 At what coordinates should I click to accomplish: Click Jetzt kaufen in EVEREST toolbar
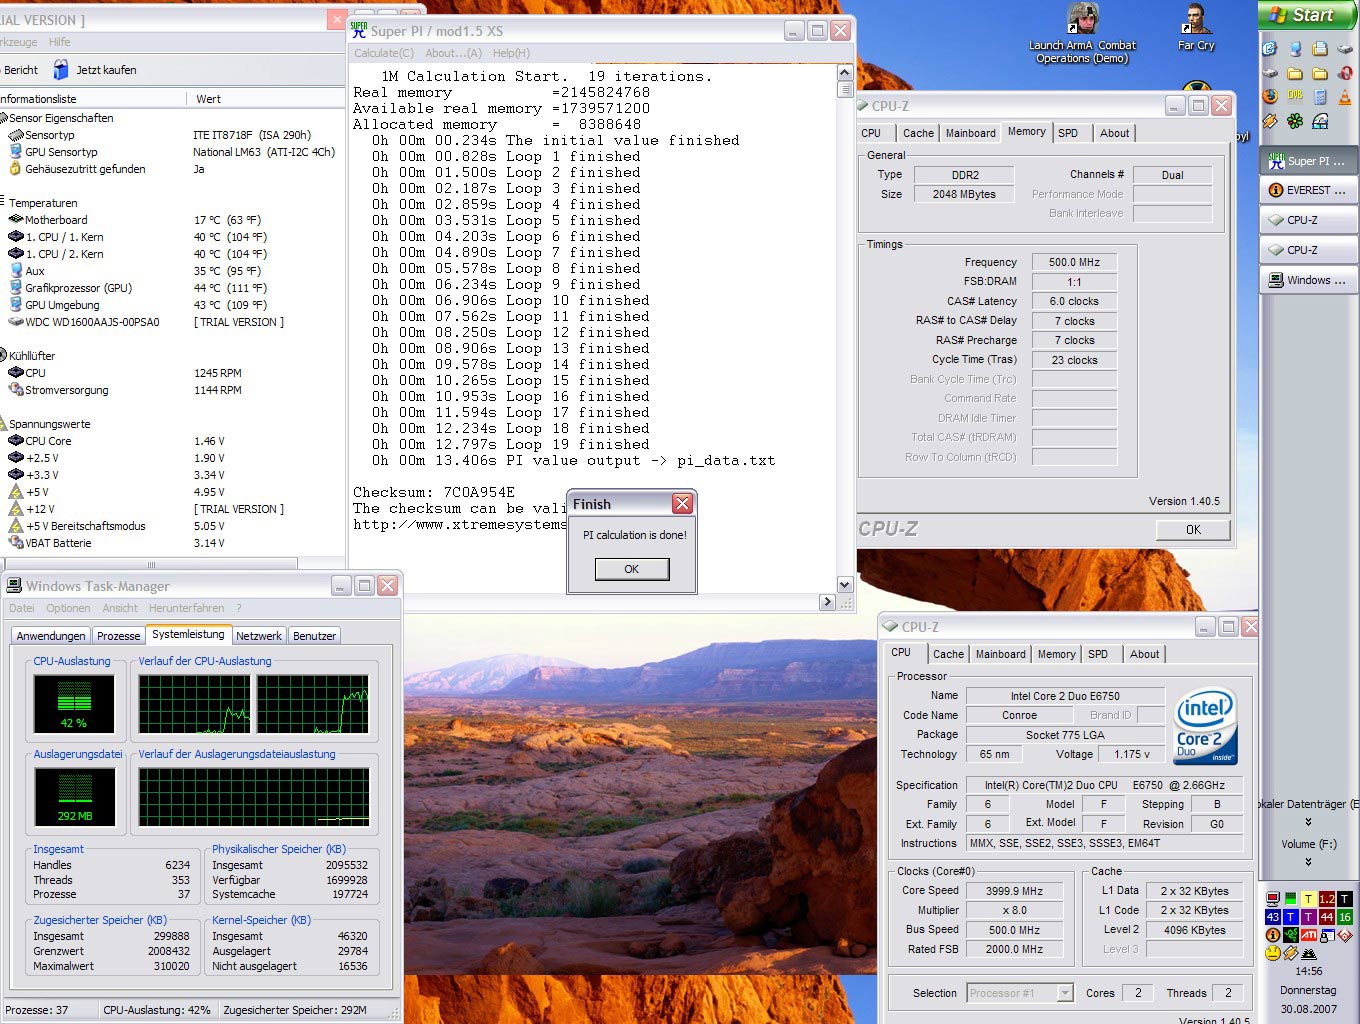click(x=95, y=70)
